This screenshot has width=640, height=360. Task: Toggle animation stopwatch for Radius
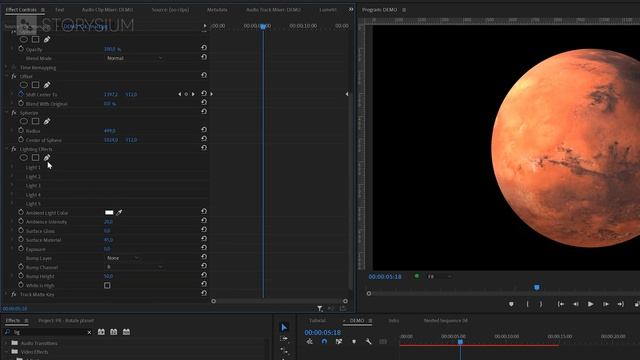click(21, 130)
